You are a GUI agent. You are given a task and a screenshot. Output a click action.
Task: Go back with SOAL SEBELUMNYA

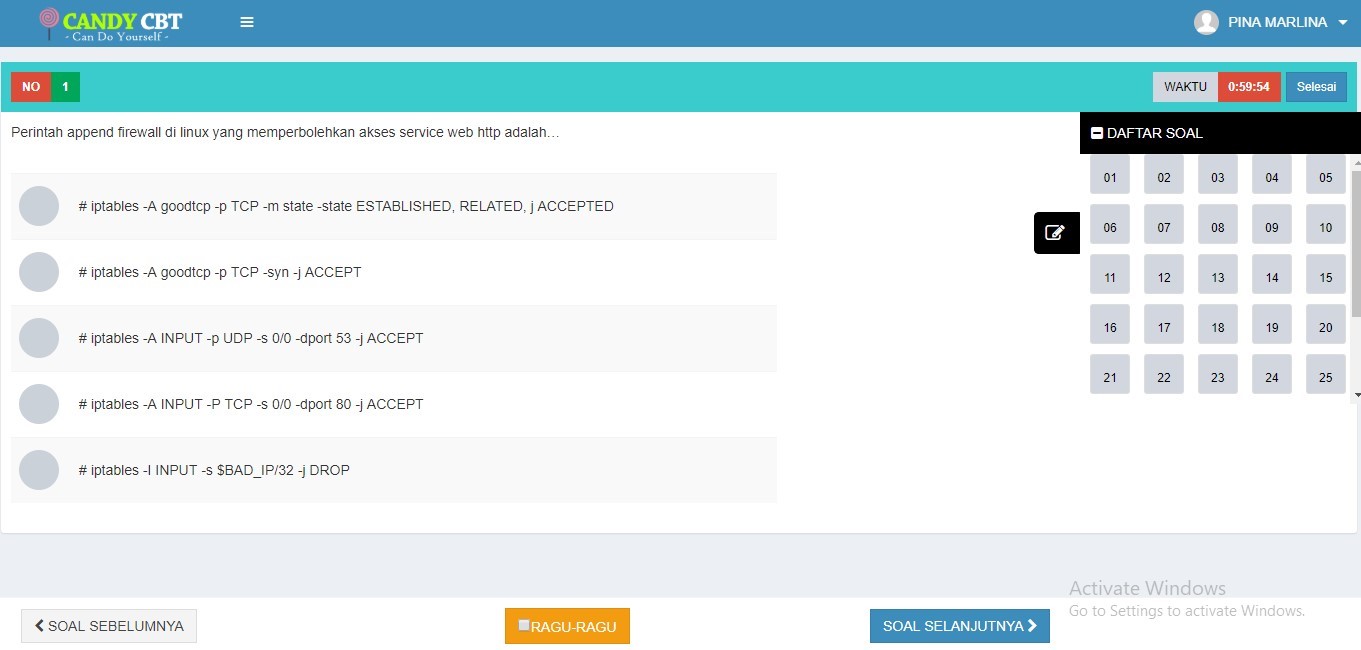109,626
